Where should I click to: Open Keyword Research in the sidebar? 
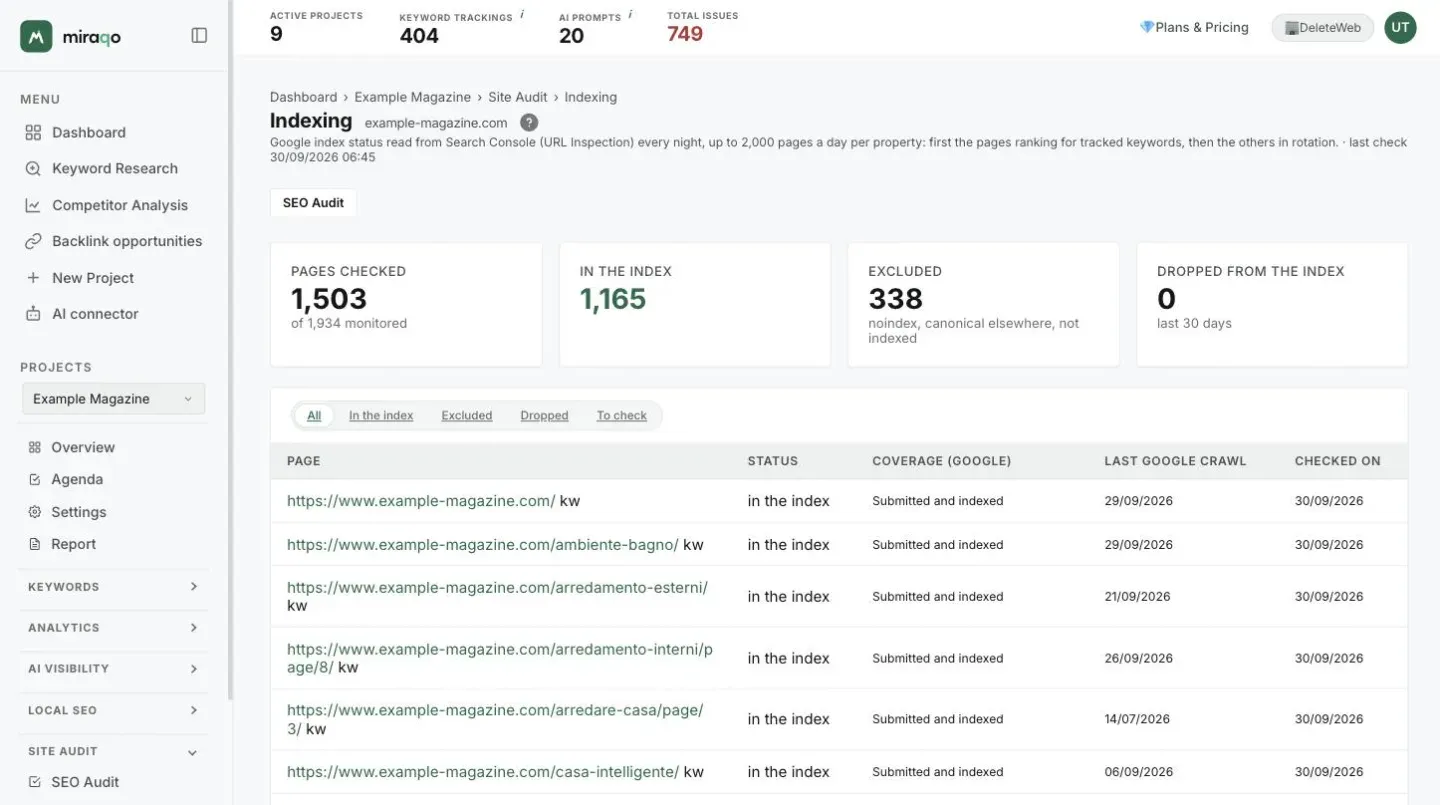click(x=101, y=168)
